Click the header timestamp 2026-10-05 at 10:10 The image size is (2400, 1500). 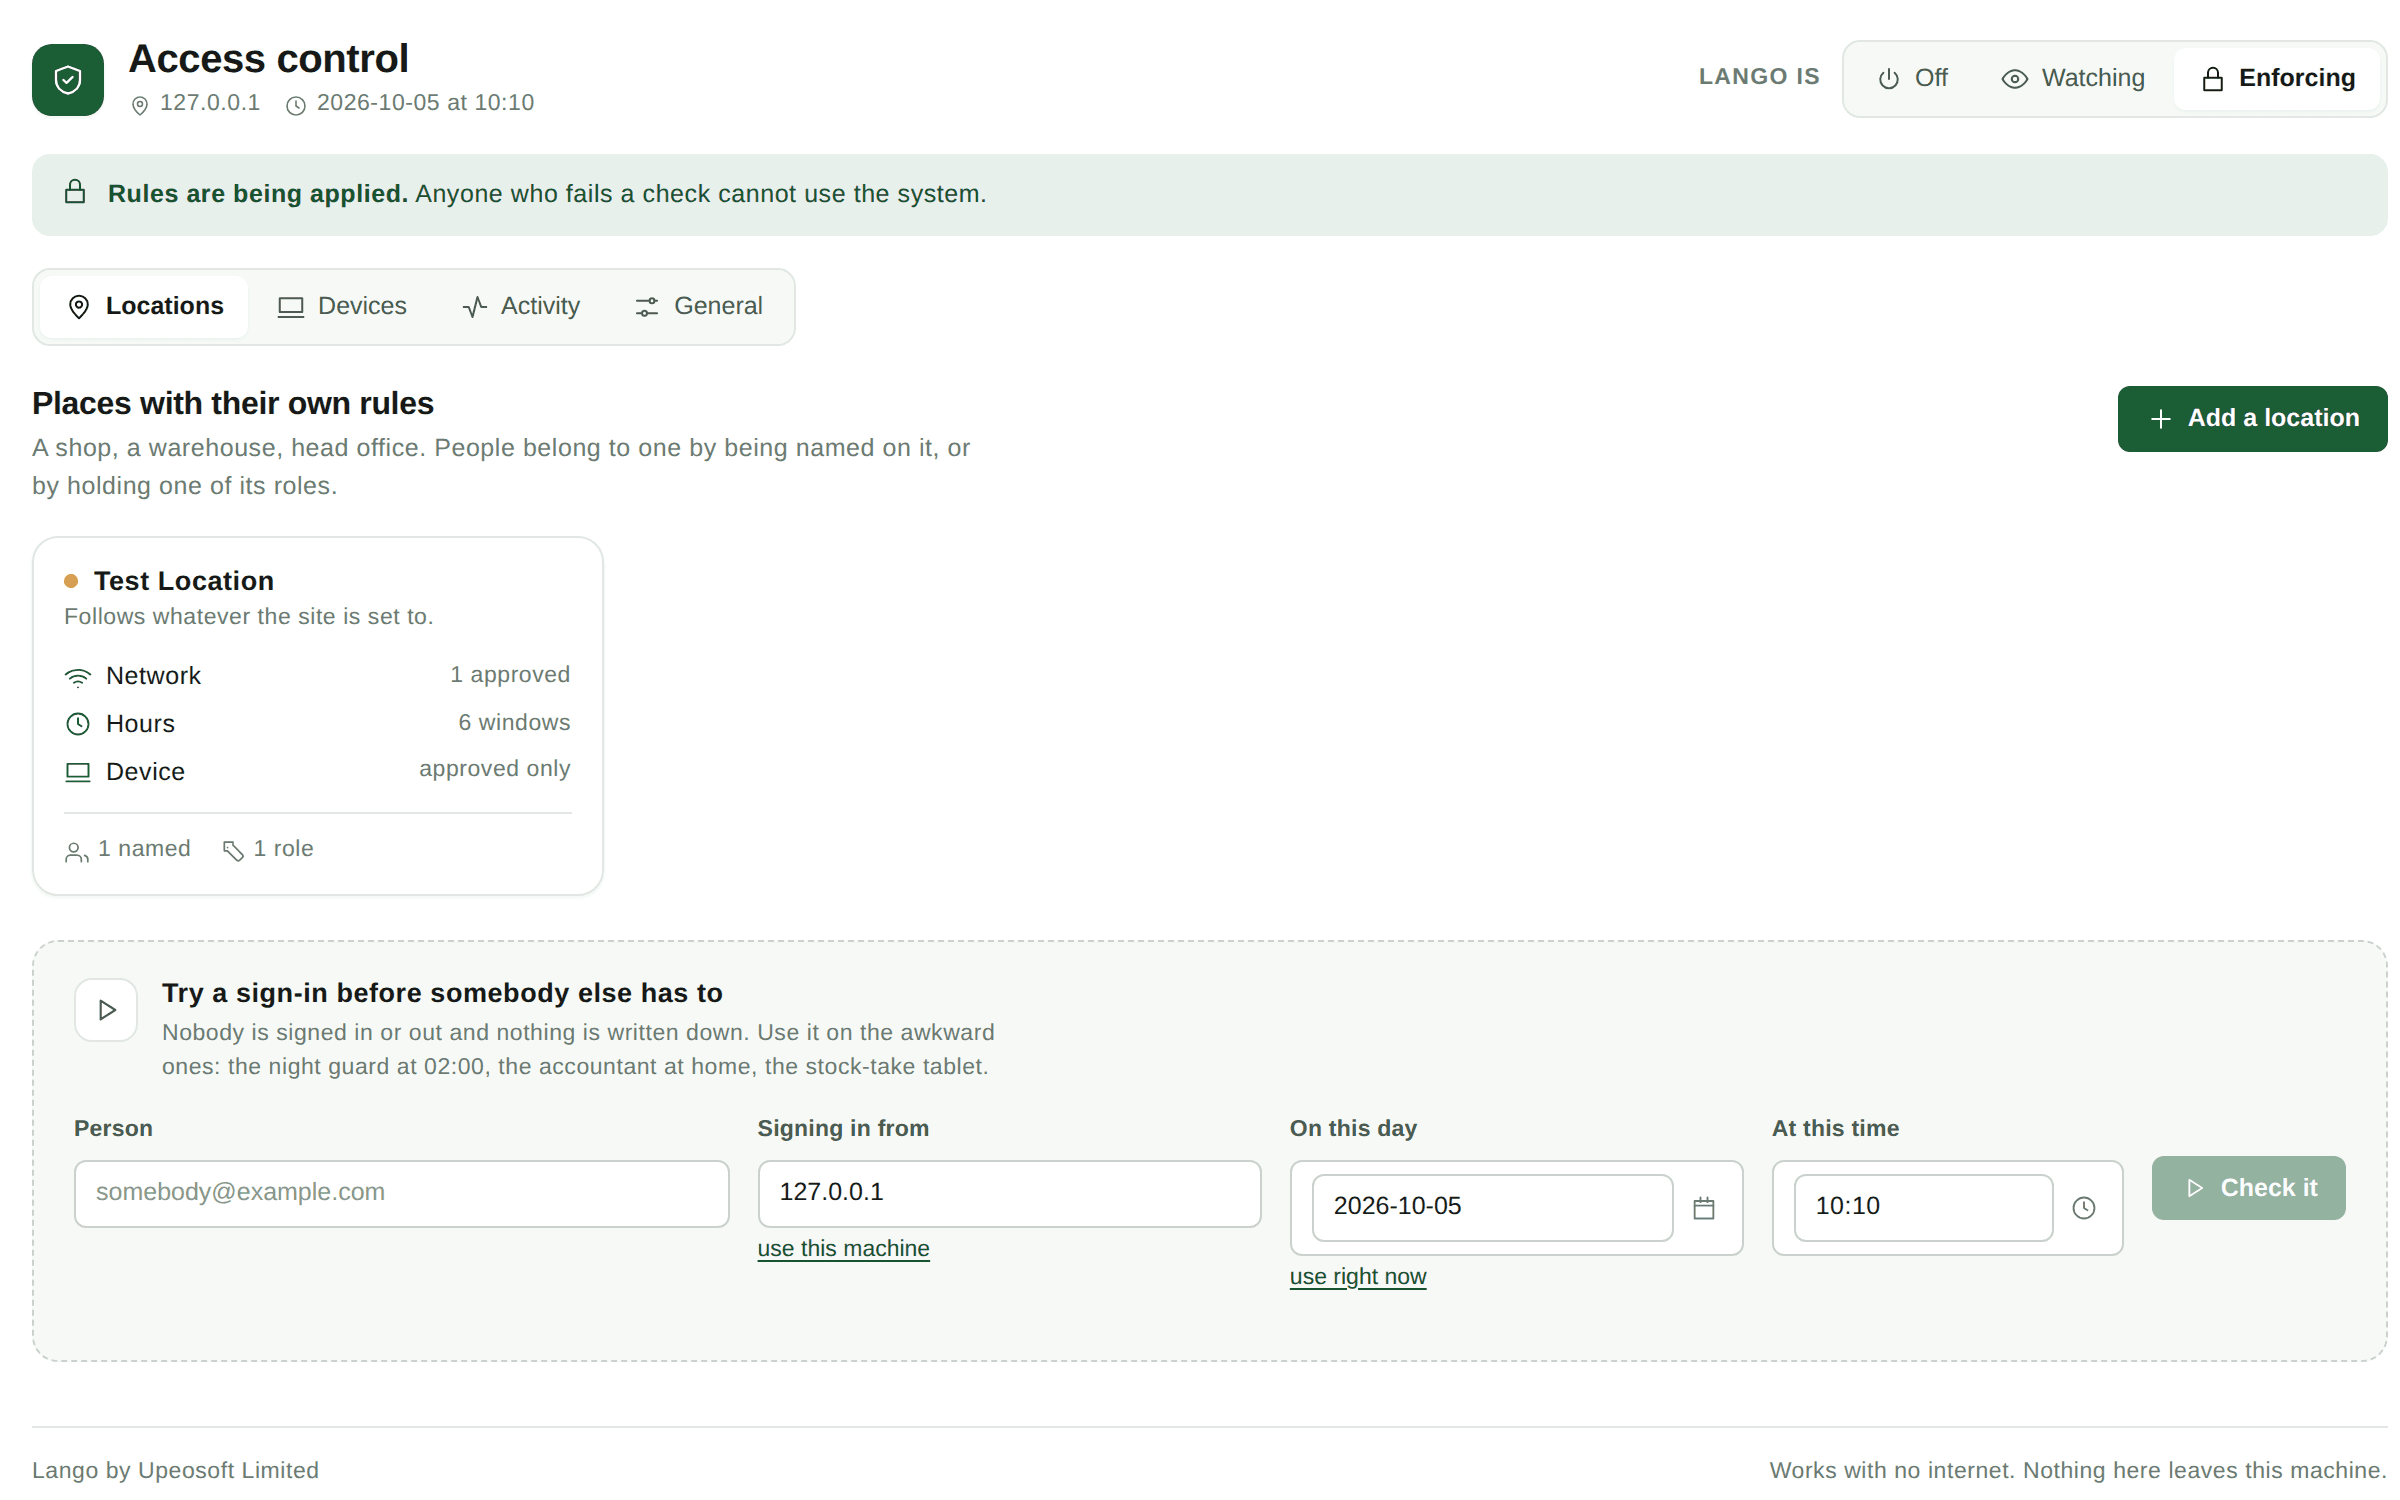click(x=425, y=103)
